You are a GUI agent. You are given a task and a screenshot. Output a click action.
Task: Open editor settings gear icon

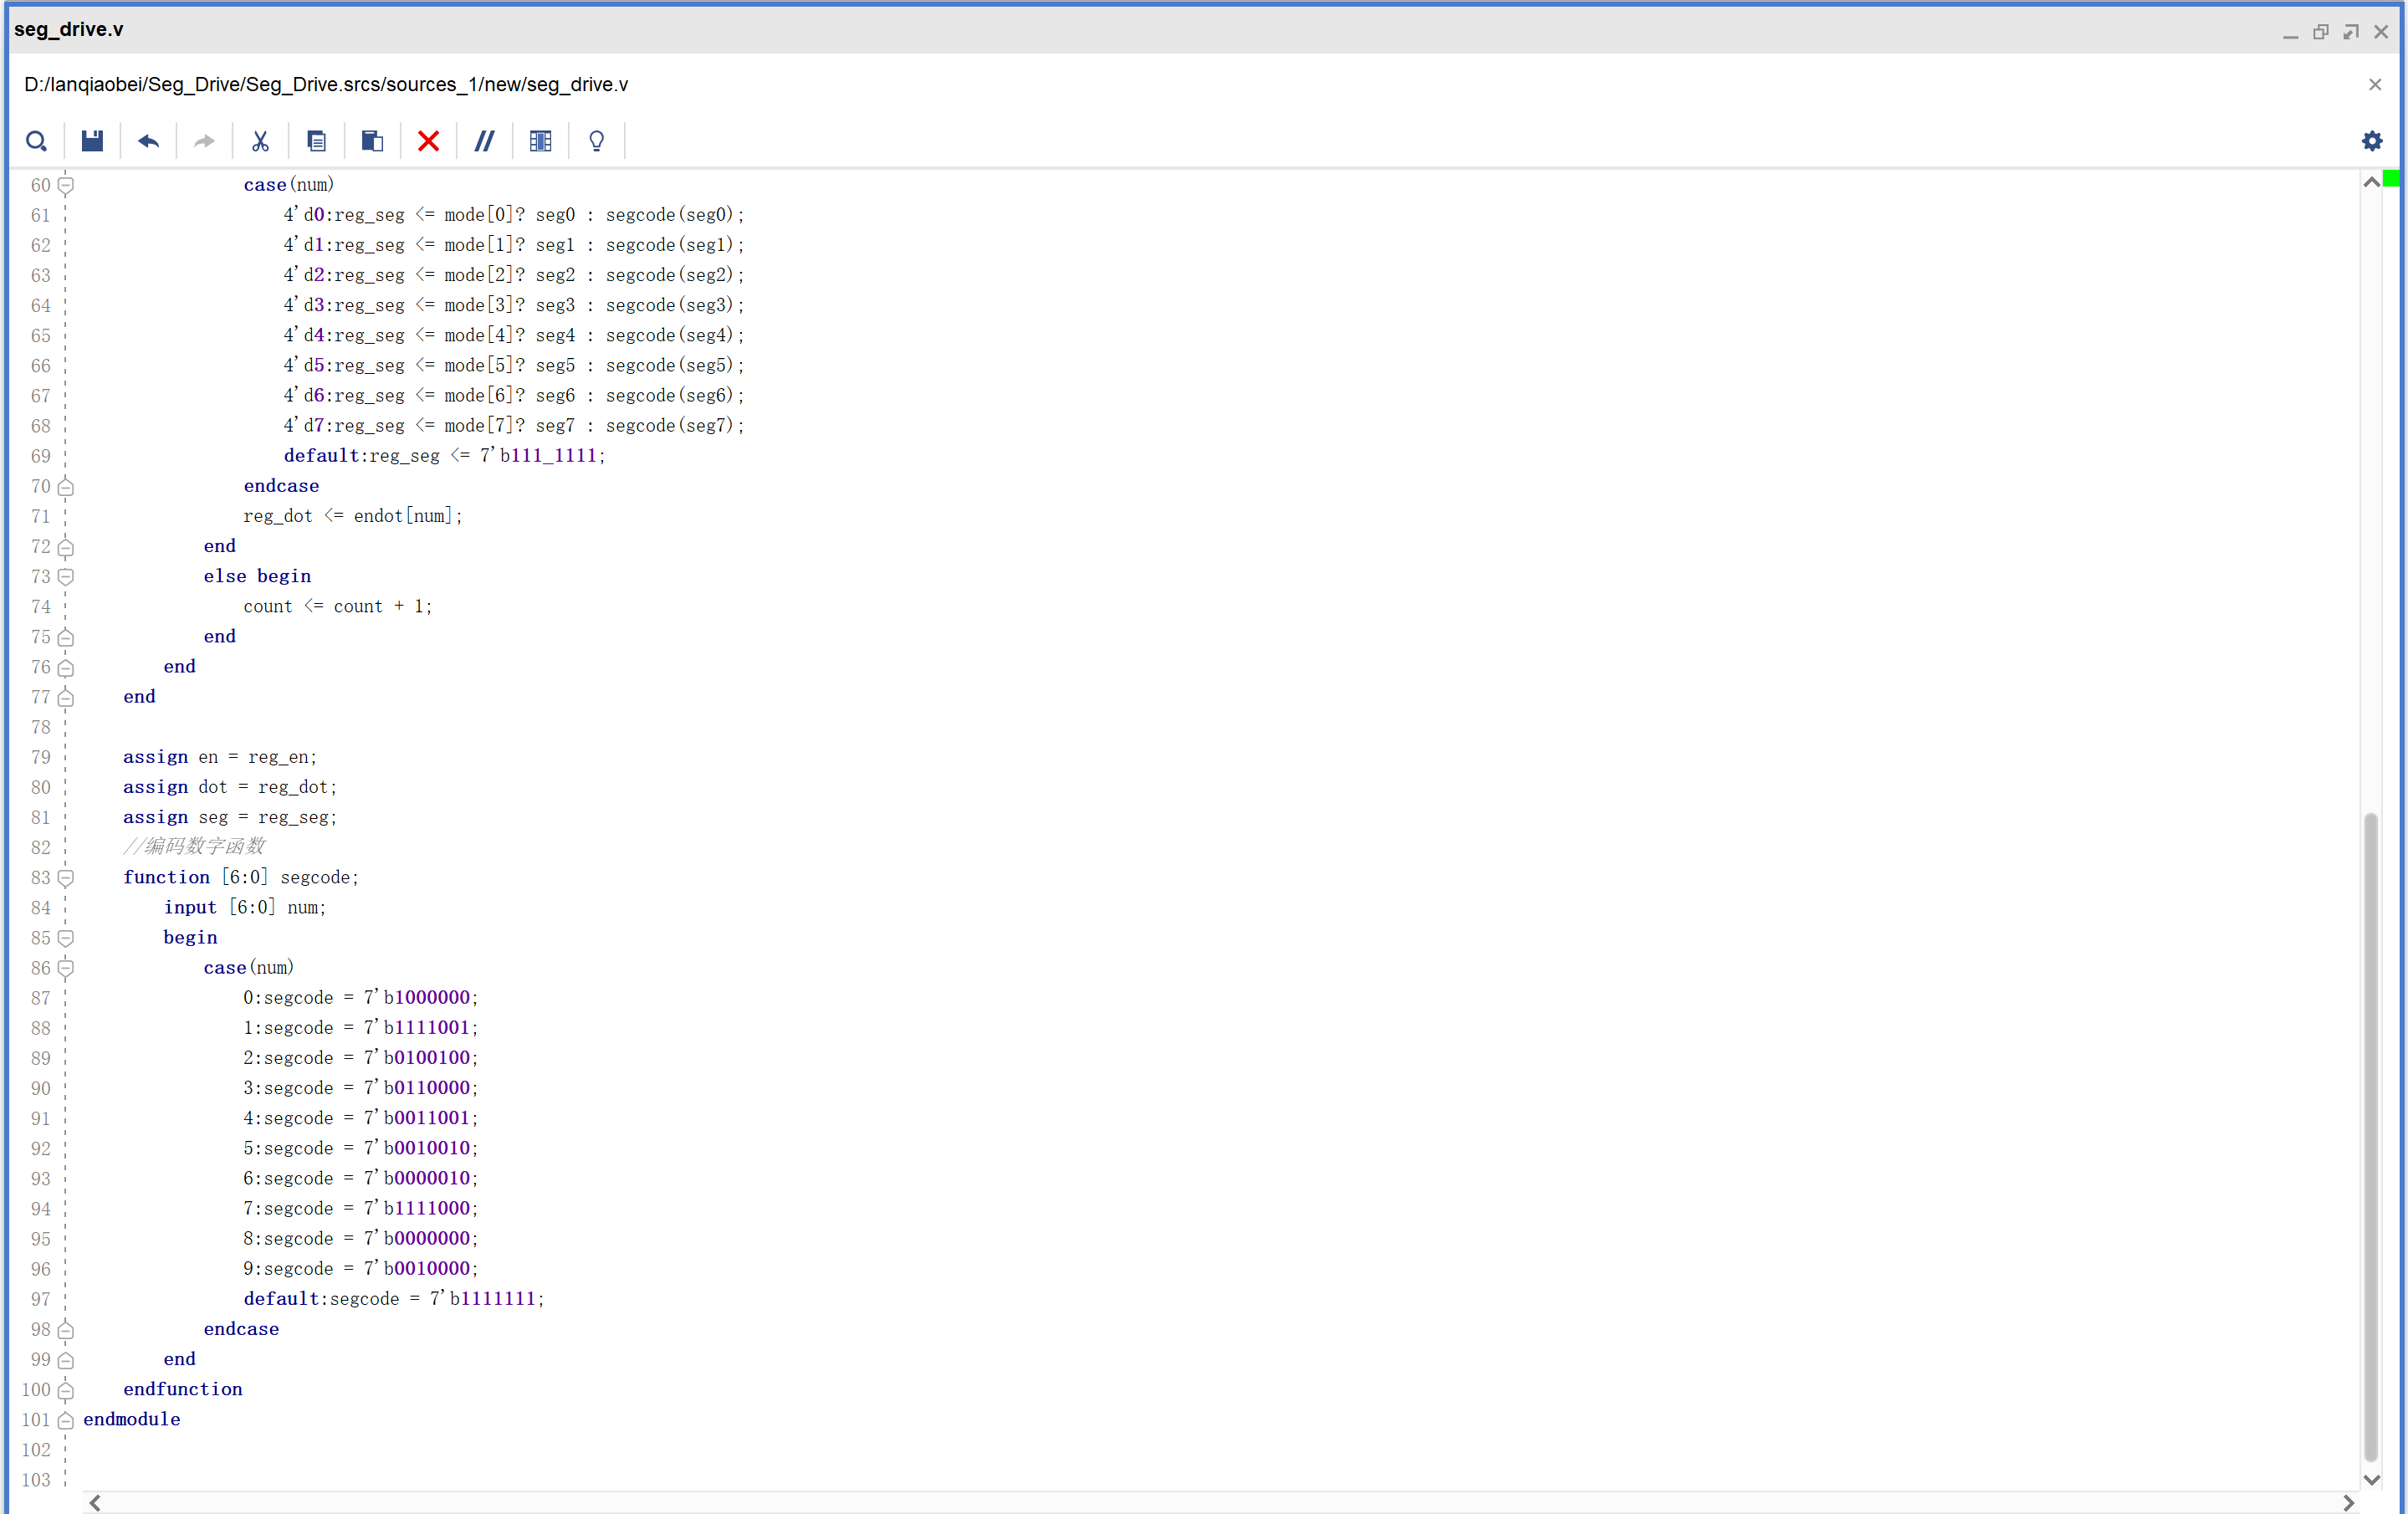[x=2371, y=141]
